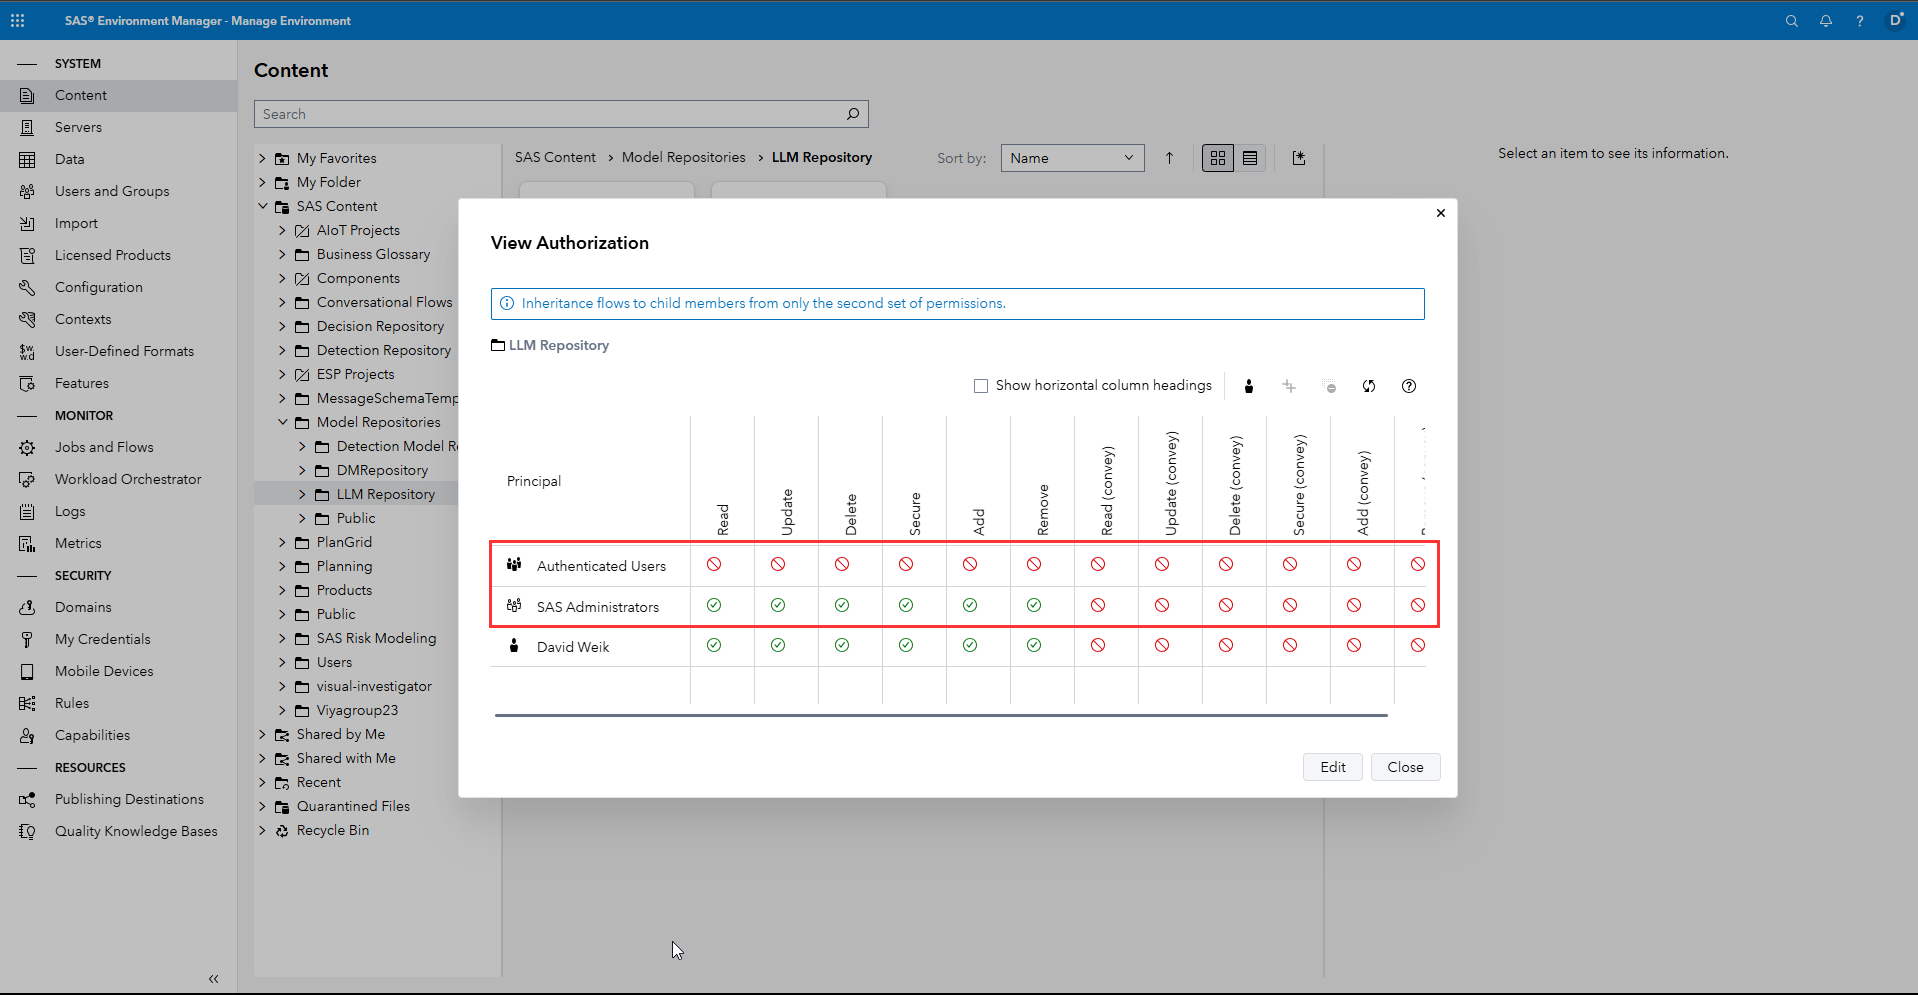Image resolution: width=1918 pixels, height=995 pixels.
Task: Open the application switcher grid icon
Action: [x=17, y=20]
